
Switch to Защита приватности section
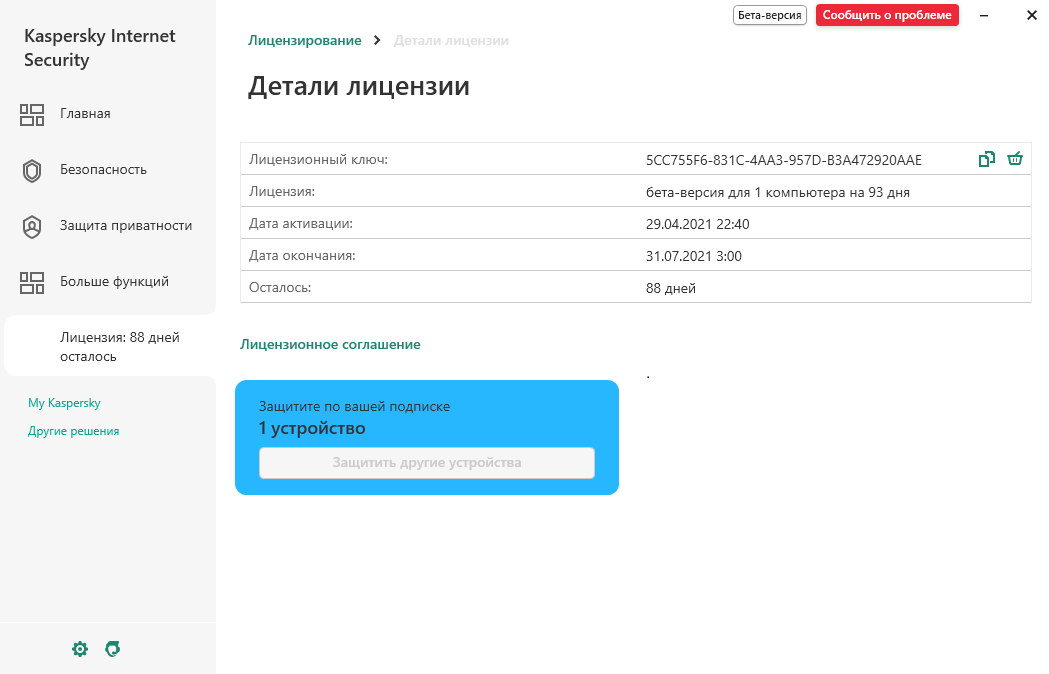click(x=126, y=226)
